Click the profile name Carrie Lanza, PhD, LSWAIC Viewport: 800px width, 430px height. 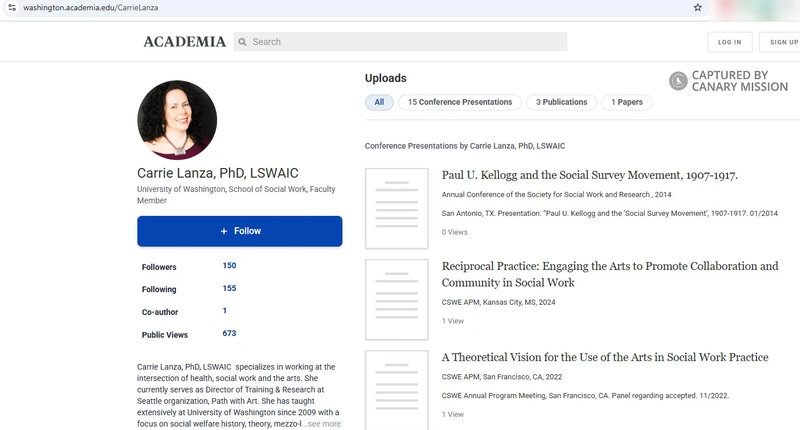pyautogui.click(x=218, y=173)
